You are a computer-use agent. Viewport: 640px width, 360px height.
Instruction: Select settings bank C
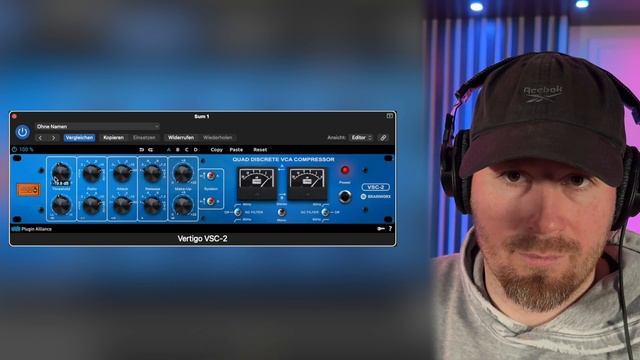[x=187, y=150]
